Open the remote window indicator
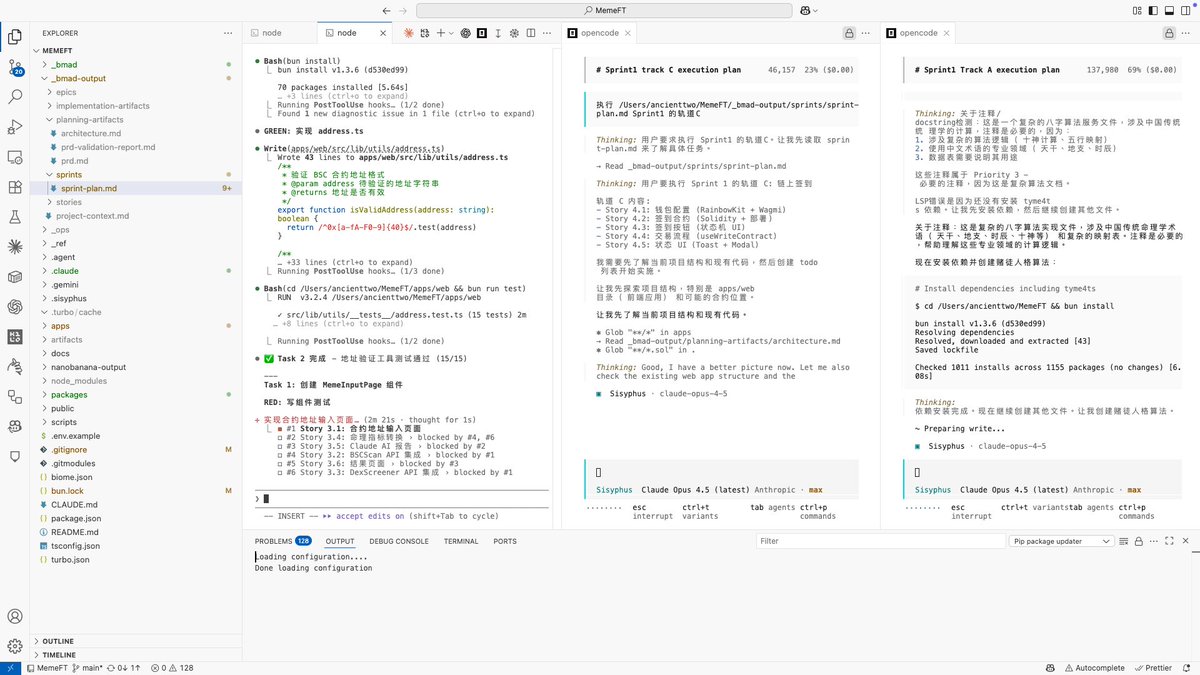1200x675 pixels. [9, 667]
